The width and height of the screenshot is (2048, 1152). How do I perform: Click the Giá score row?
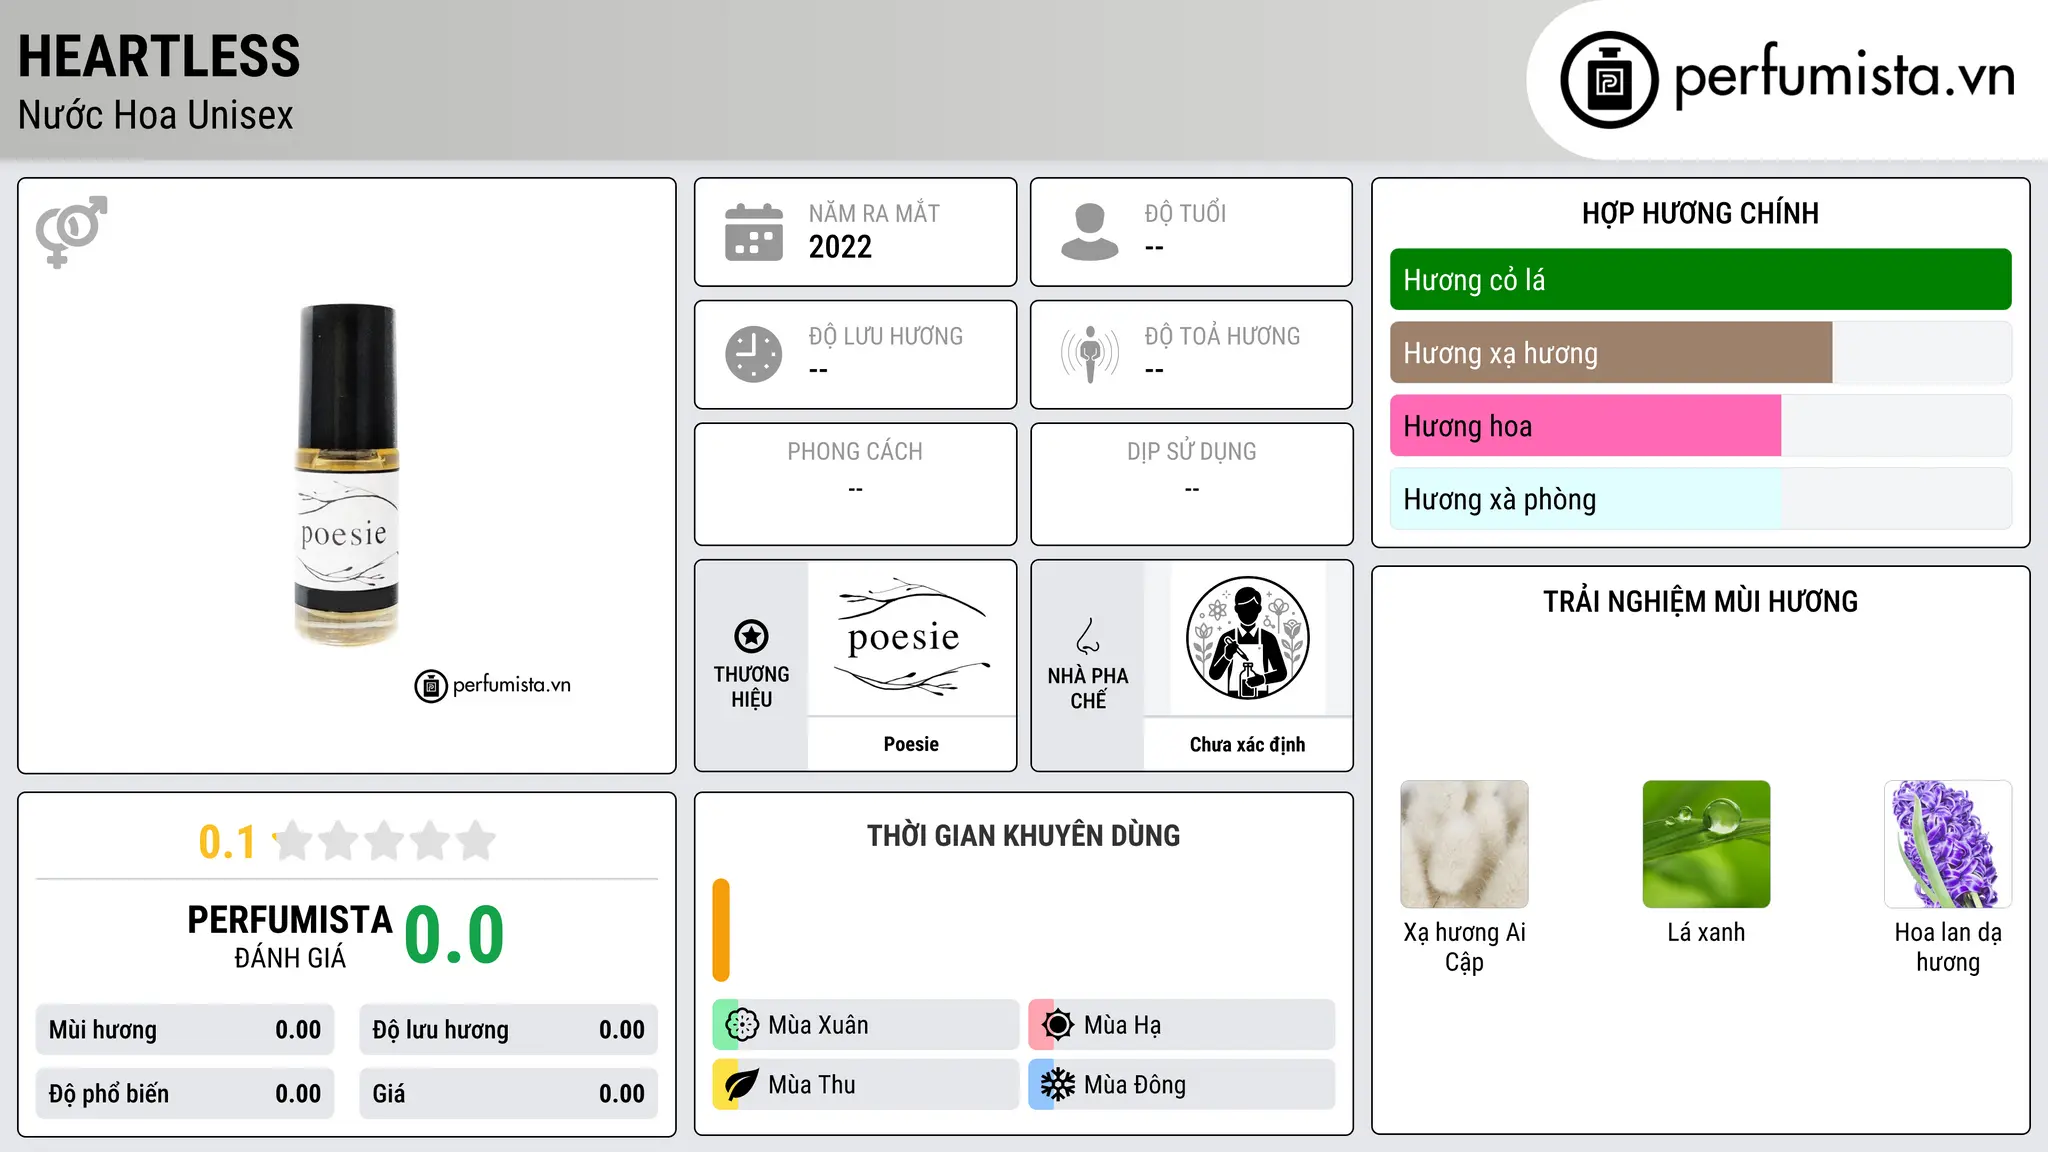508,1094
